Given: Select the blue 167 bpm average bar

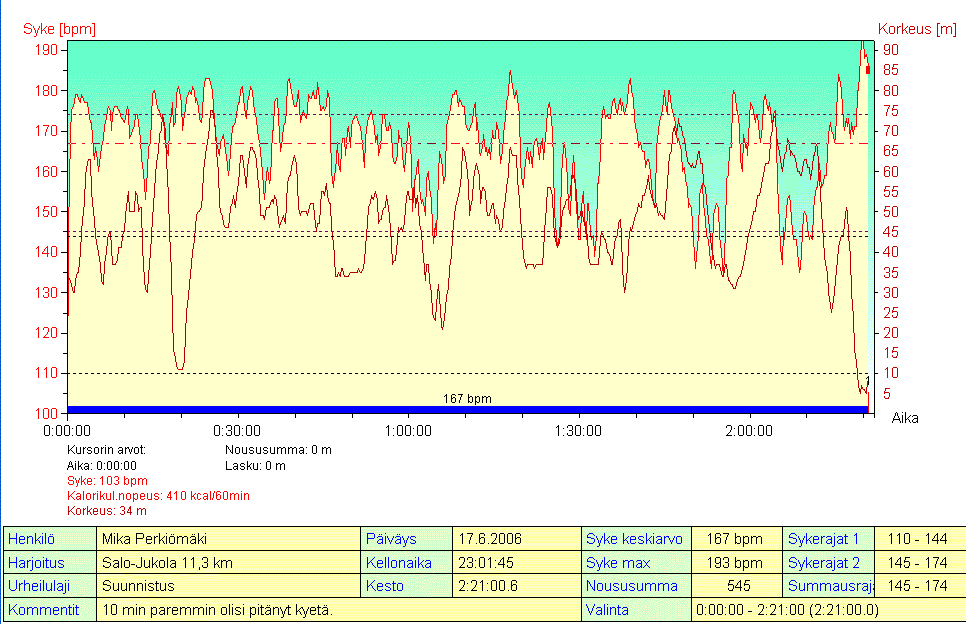Looking at the screenshot, I should click(467, 409).
